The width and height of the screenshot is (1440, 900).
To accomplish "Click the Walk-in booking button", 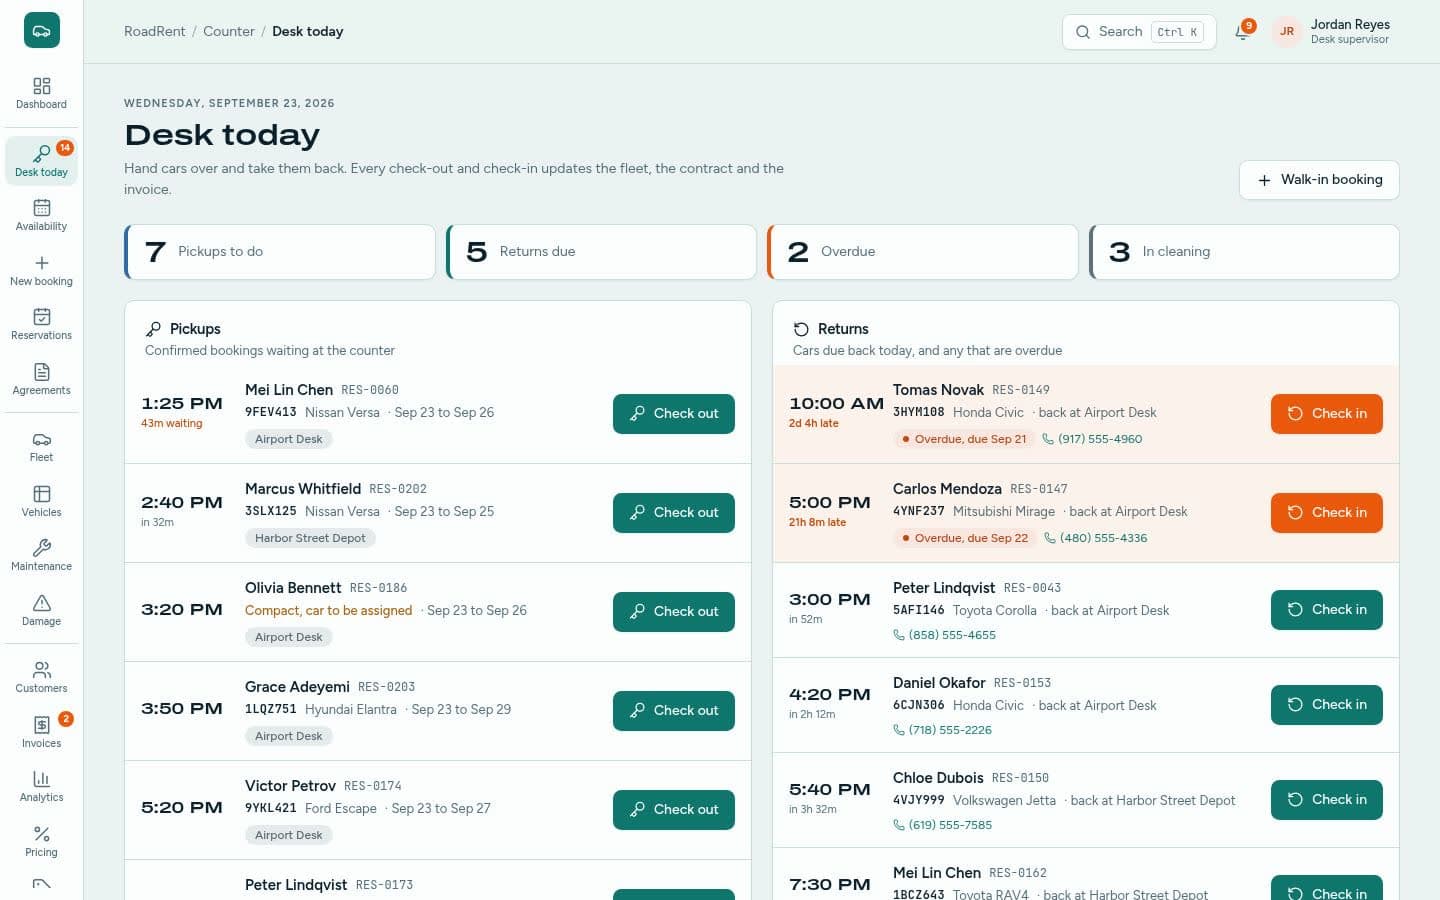I will tap(1319, 180).
